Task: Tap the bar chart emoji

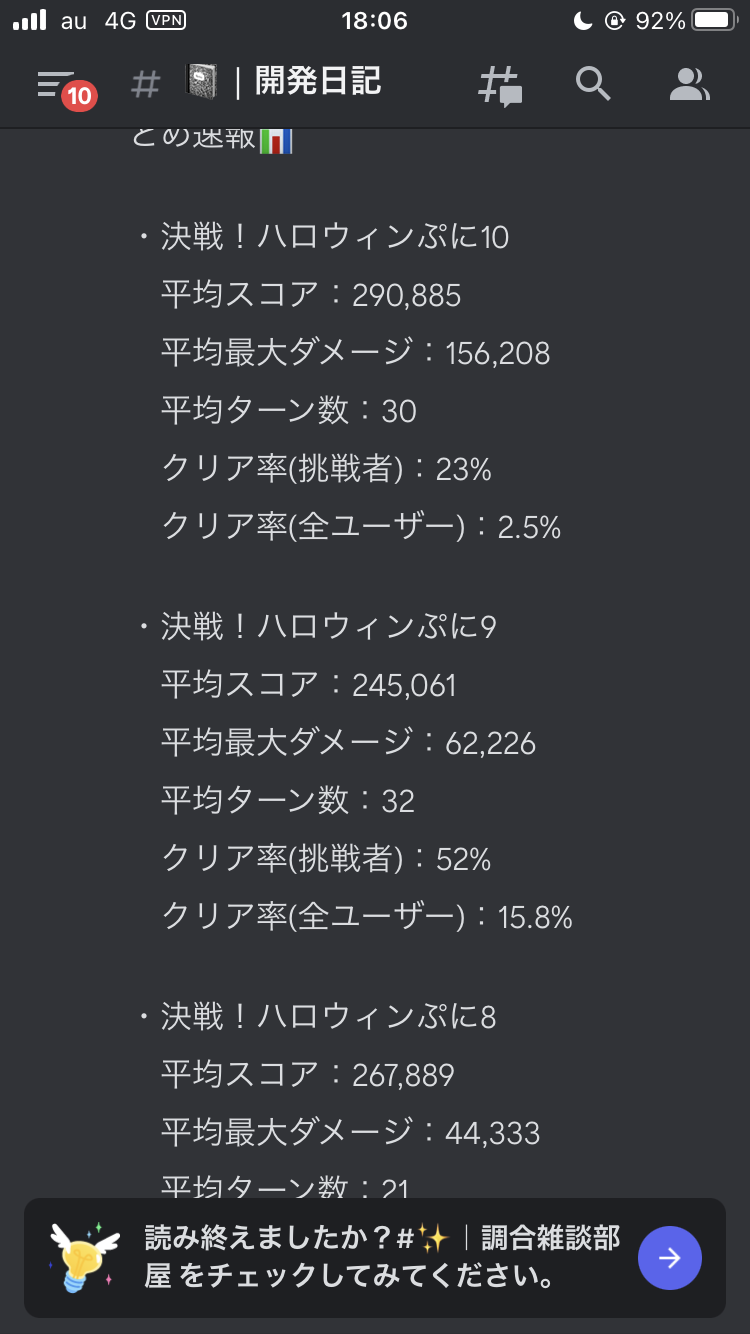Action: (276, 139)
